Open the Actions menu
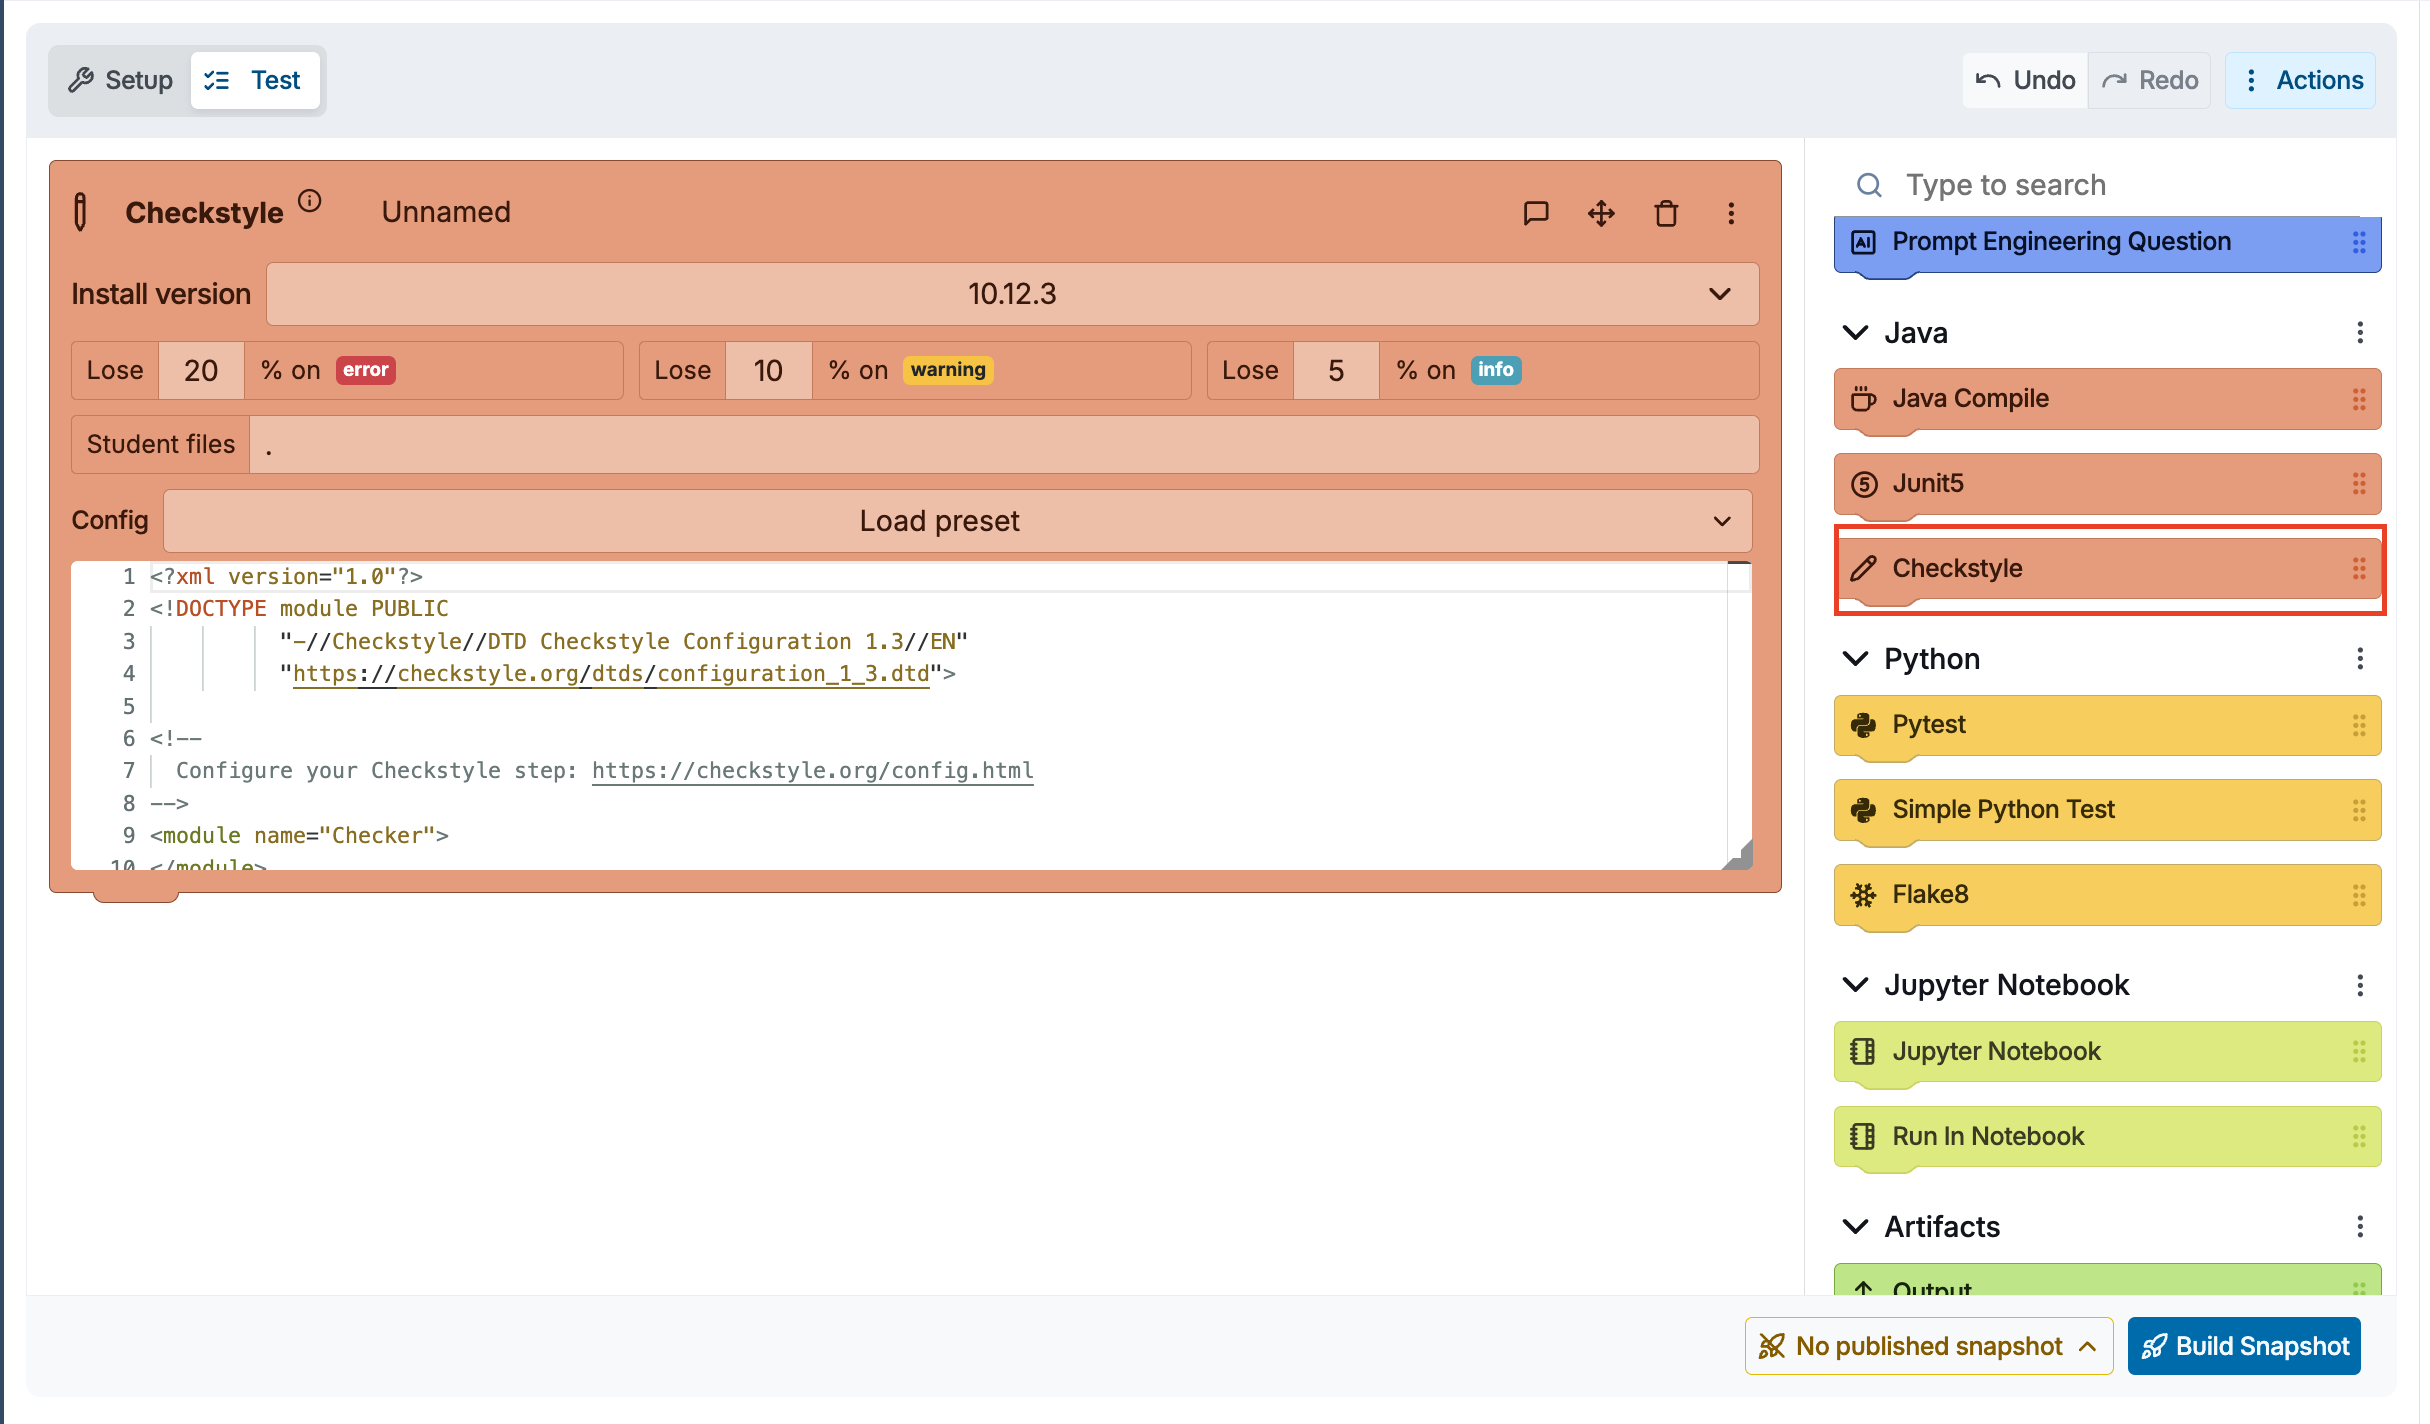The image size is (2430, 1424). pyautogui.click(x=2300, y=80)
